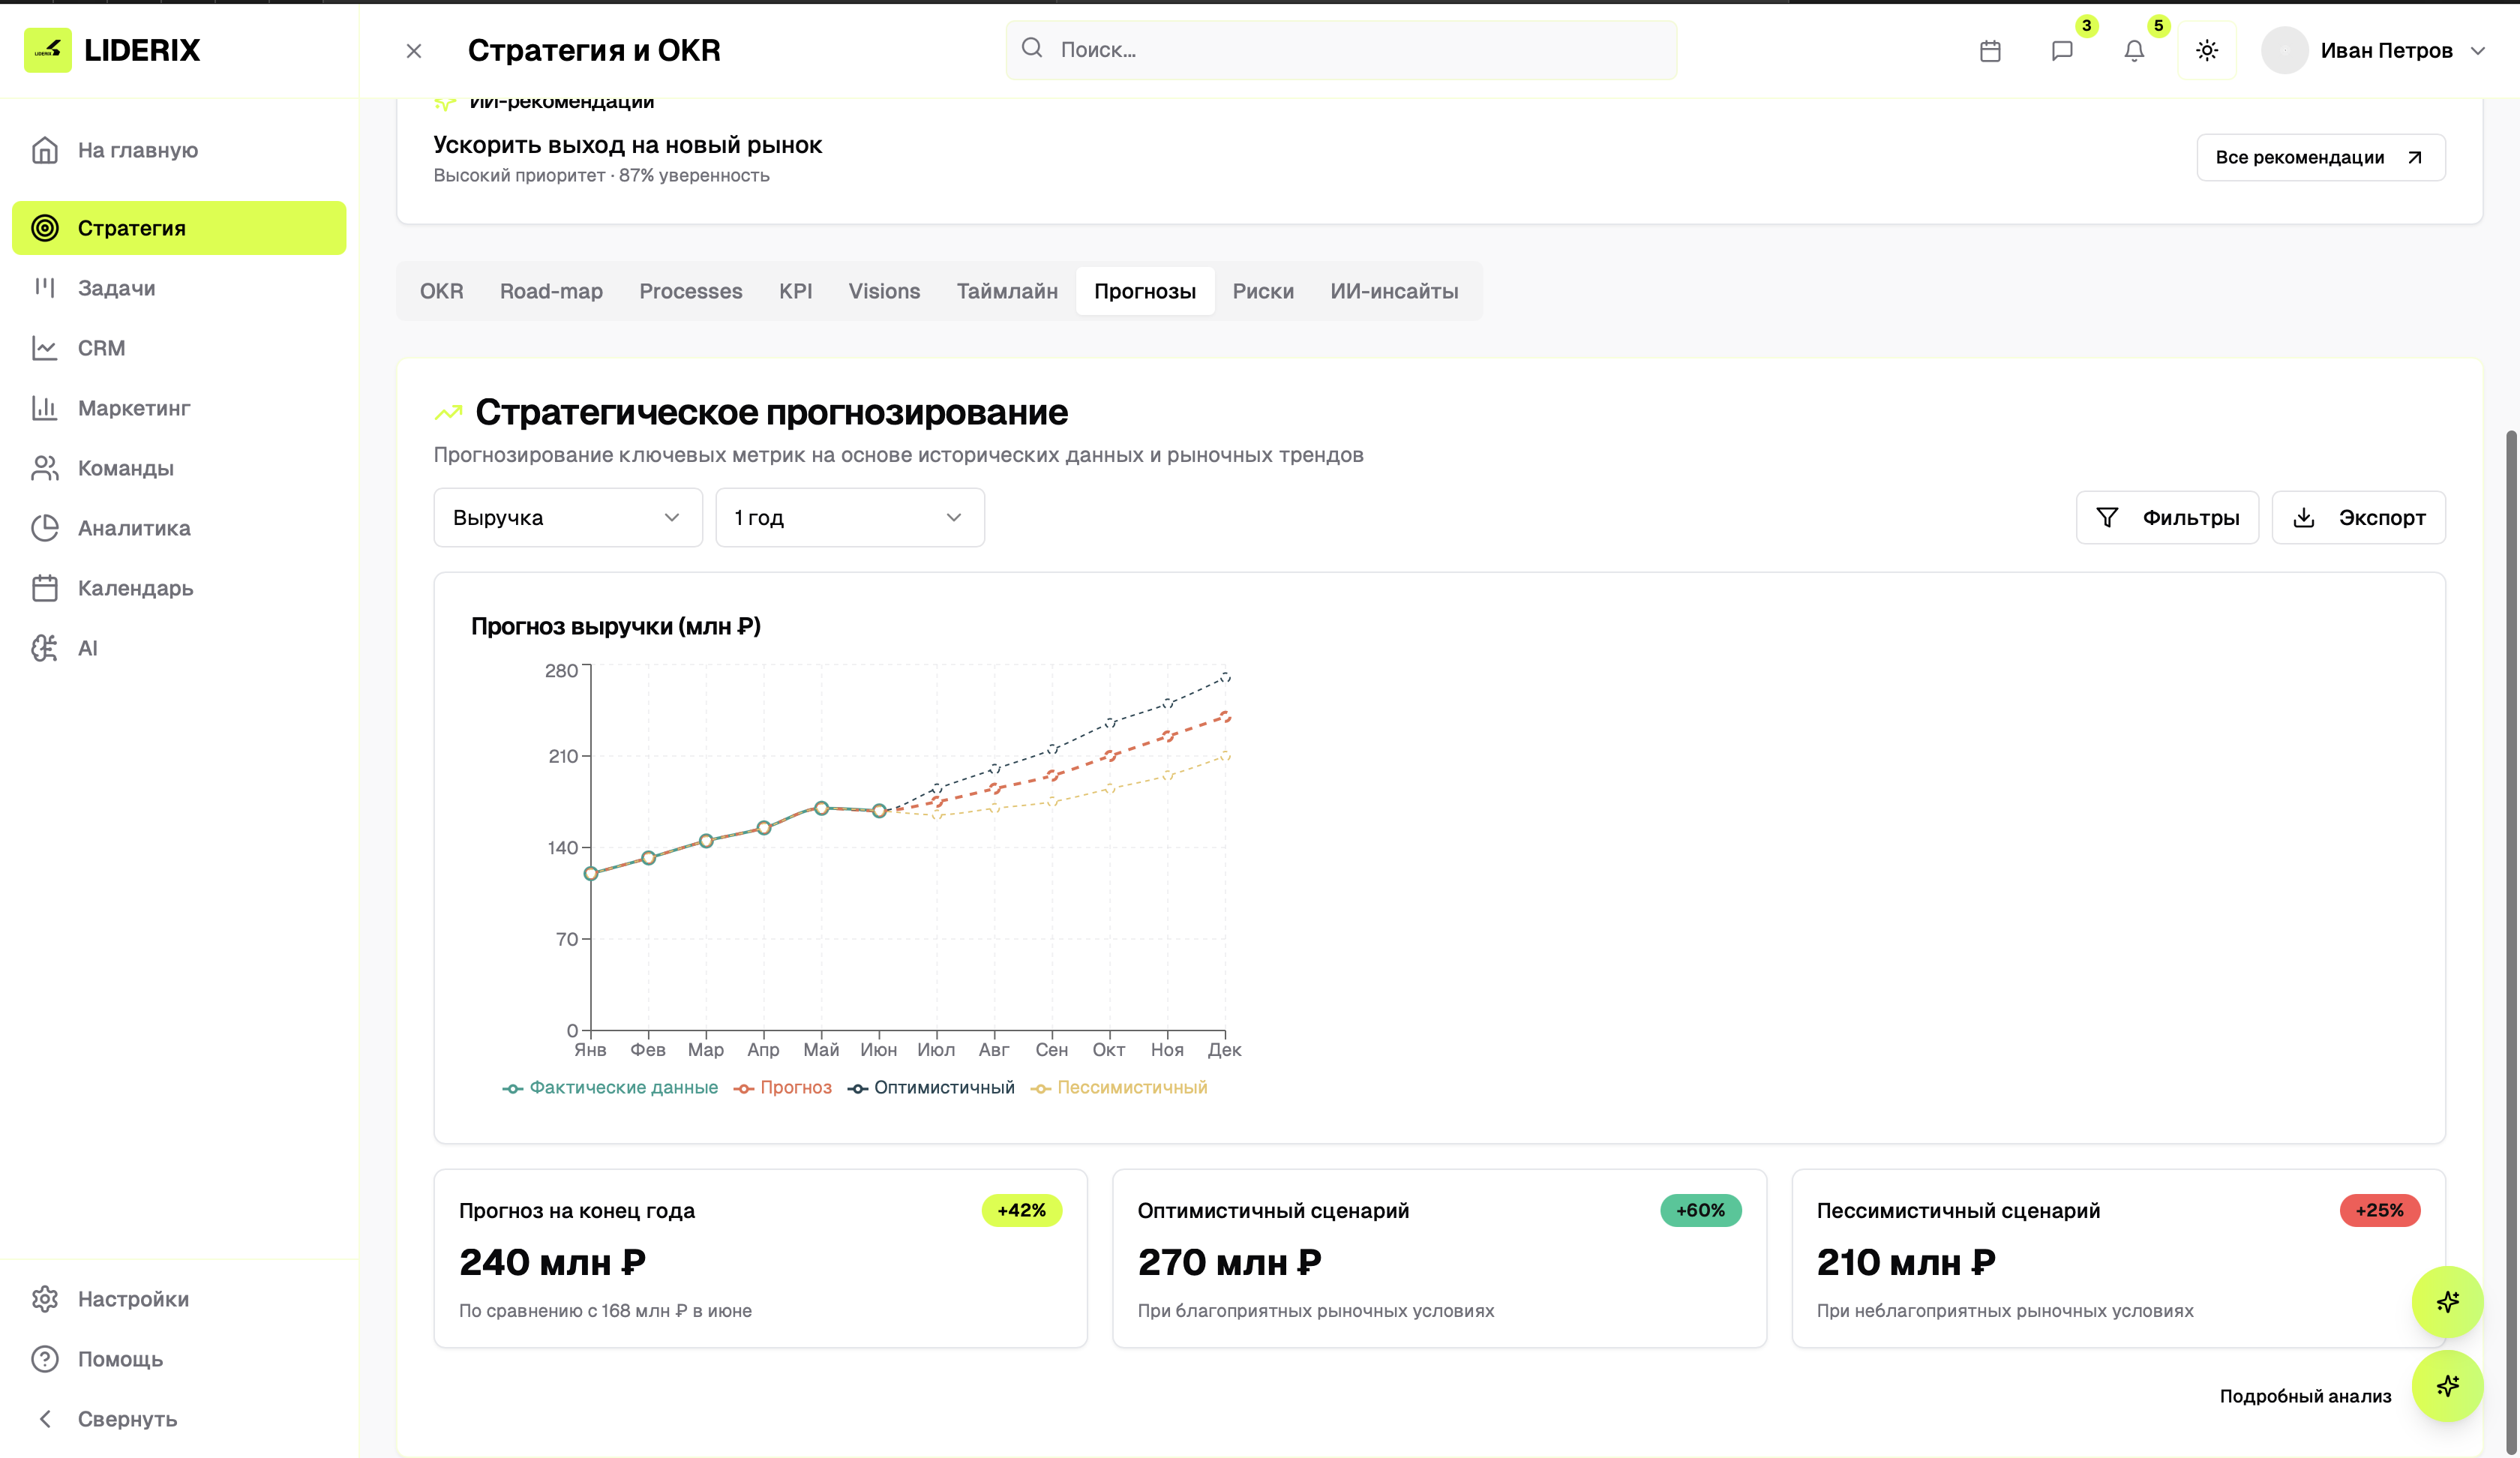
Task: Click the Июн data point on the chart
Action: [x=879, y=811]
